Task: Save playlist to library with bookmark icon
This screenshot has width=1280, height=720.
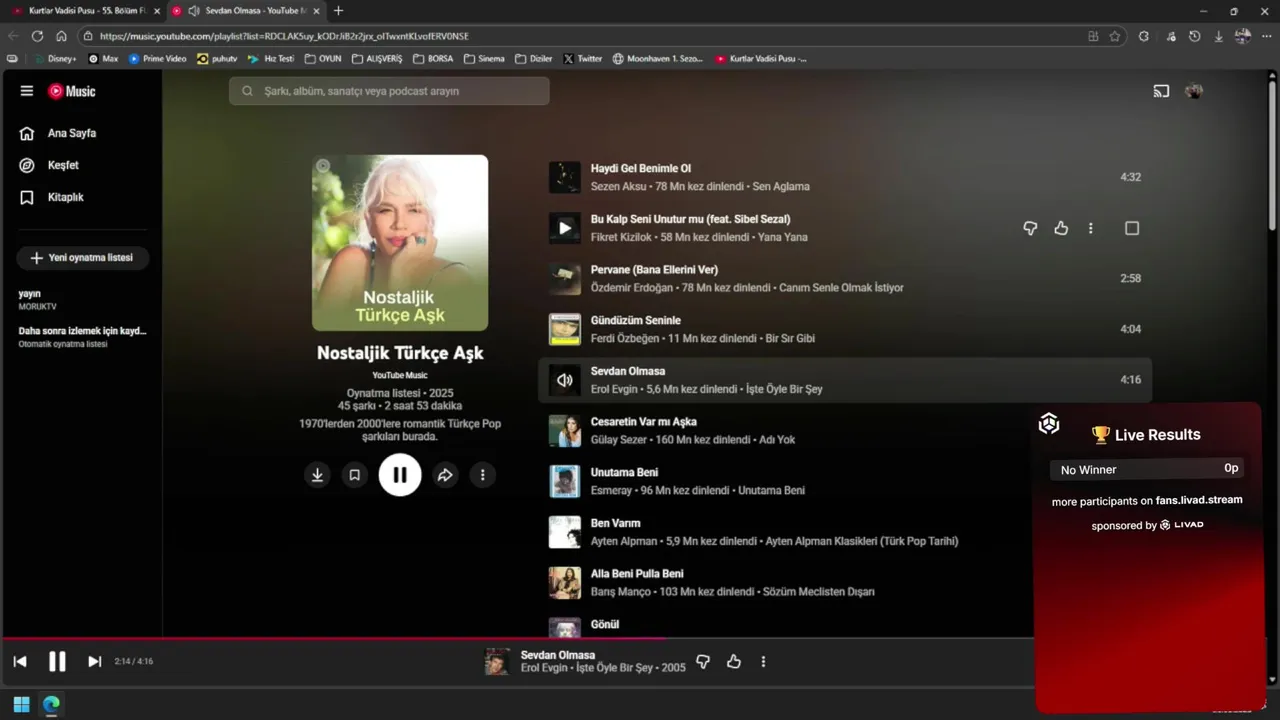Action: pyautogui.click(x=354, y=475)
